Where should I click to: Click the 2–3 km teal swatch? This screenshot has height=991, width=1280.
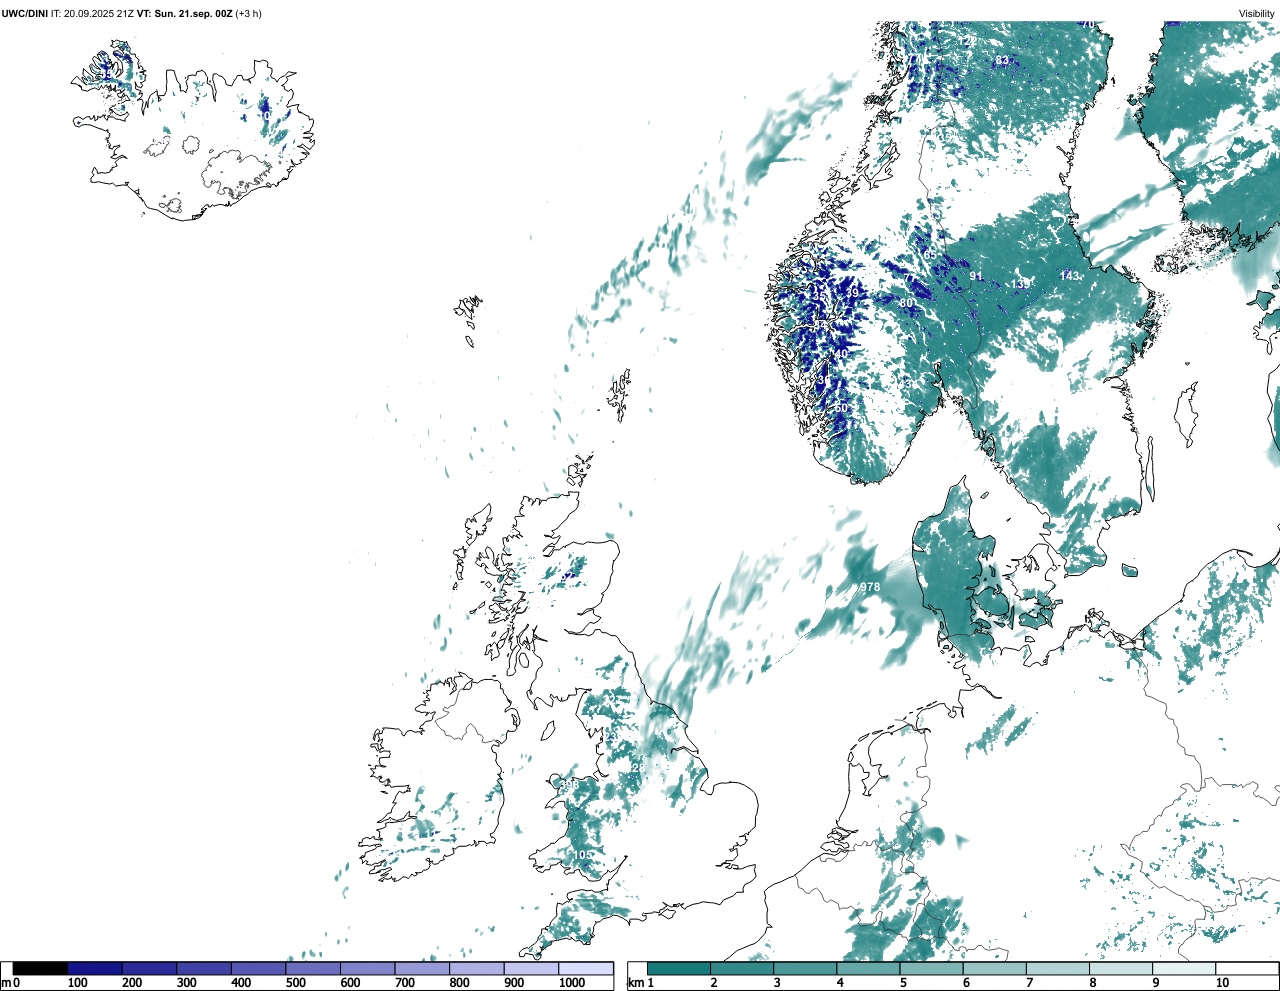(742, 969)
